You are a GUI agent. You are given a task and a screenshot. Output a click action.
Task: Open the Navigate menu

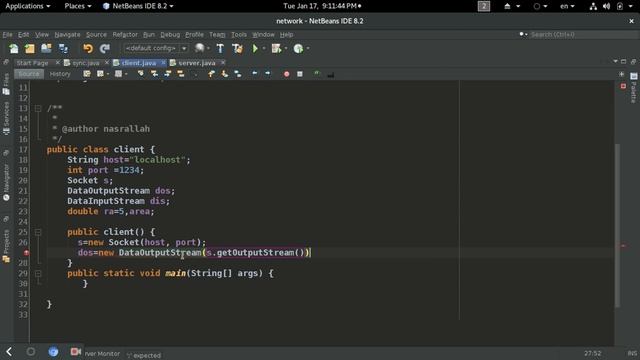(67, 35)
